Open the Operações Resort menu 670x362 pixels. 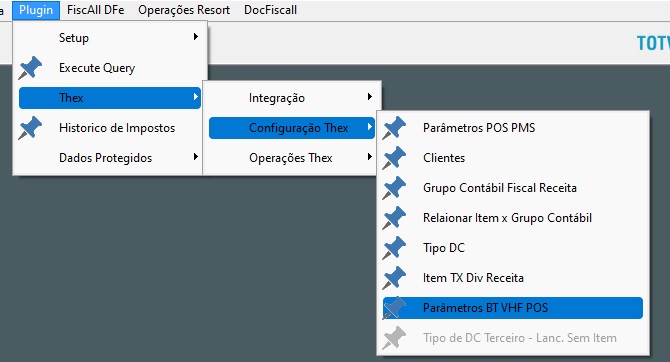(184, 10)
